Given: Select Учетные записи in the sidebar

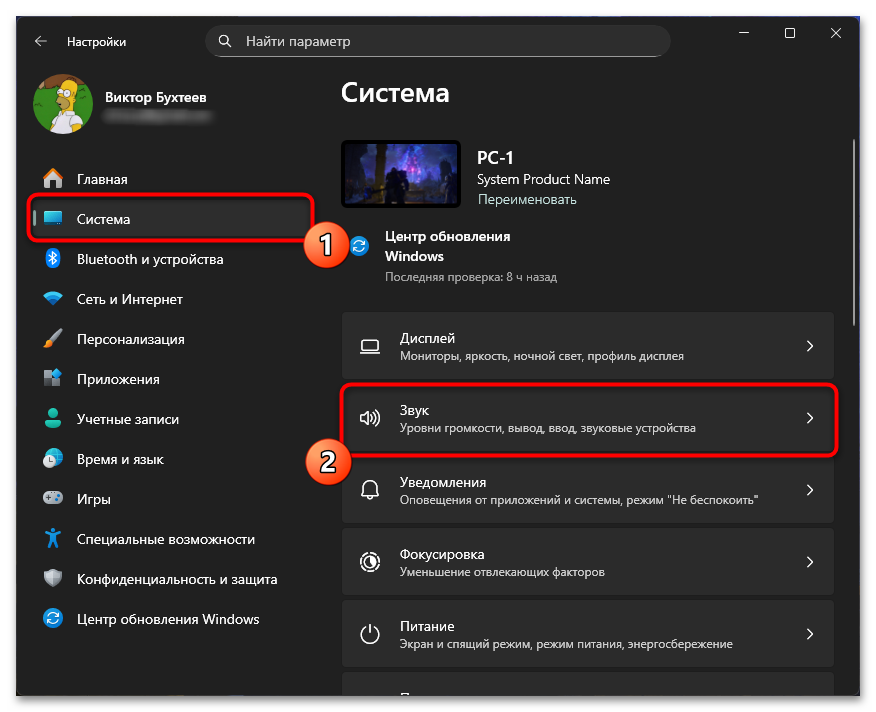Looking at the screenshot, I should click(120, 418).
